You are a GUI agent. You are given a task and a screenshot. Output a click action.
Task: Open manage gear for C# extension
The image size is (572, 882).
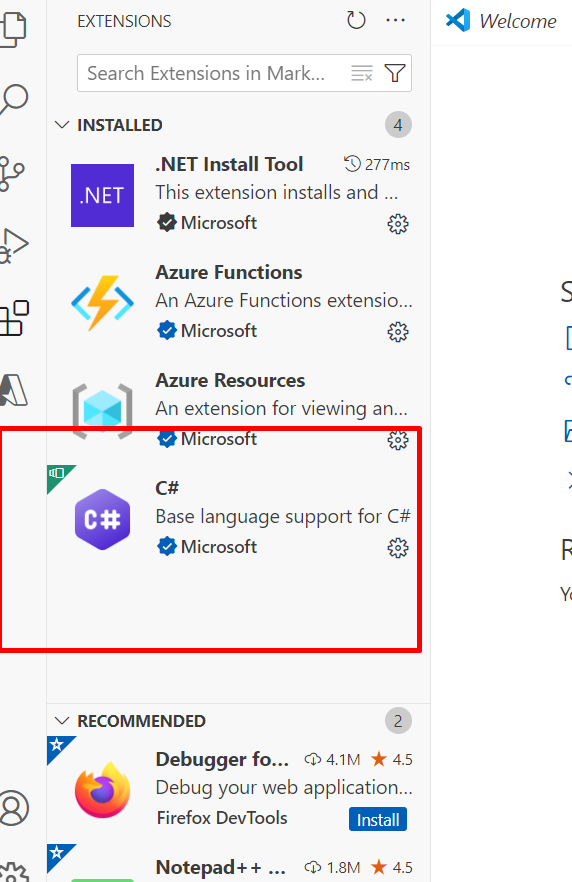[x=398, y=548]
